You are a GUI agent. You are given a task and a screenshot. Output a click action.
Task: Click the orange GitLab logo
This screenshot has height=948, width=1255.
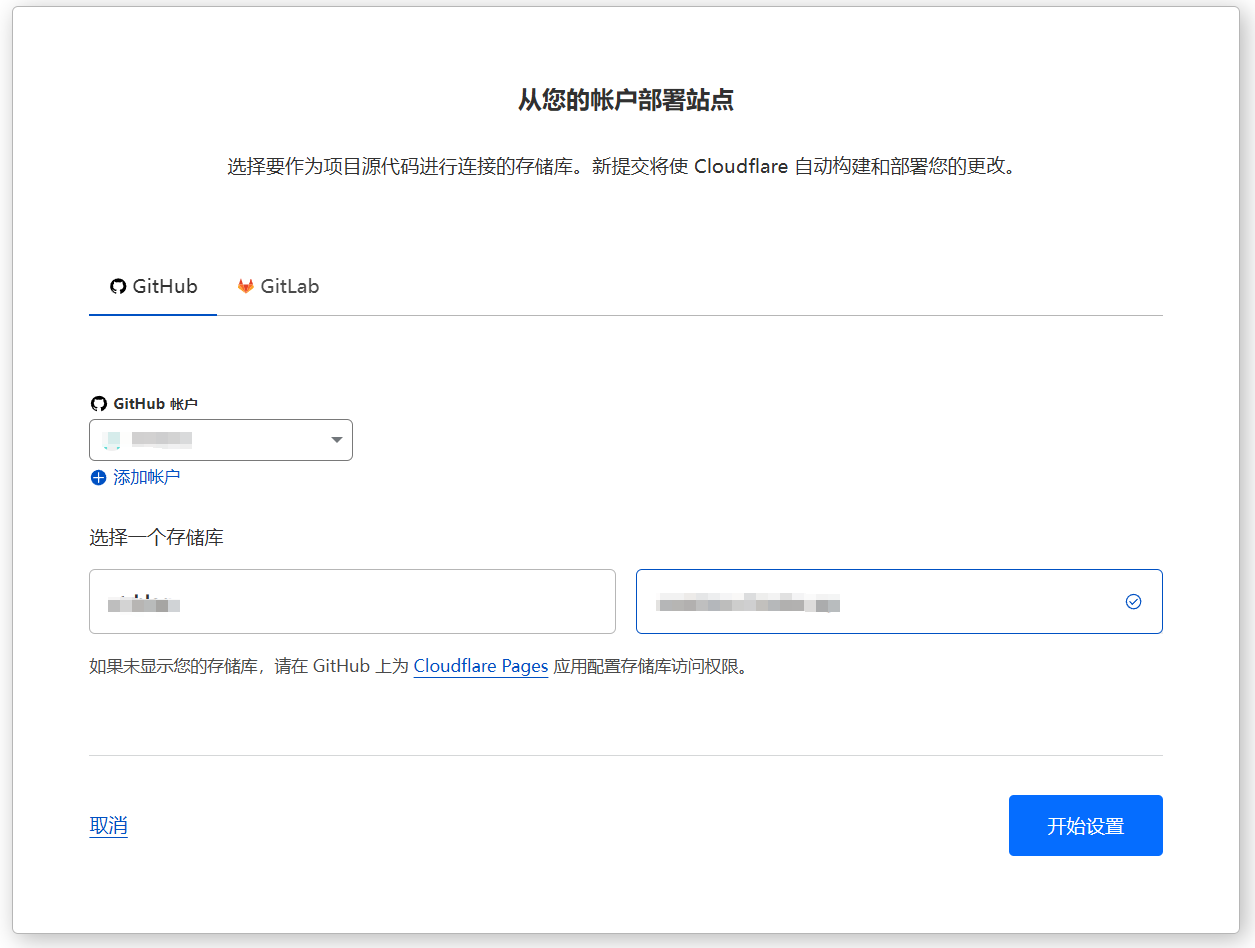(x=244, y=286)
